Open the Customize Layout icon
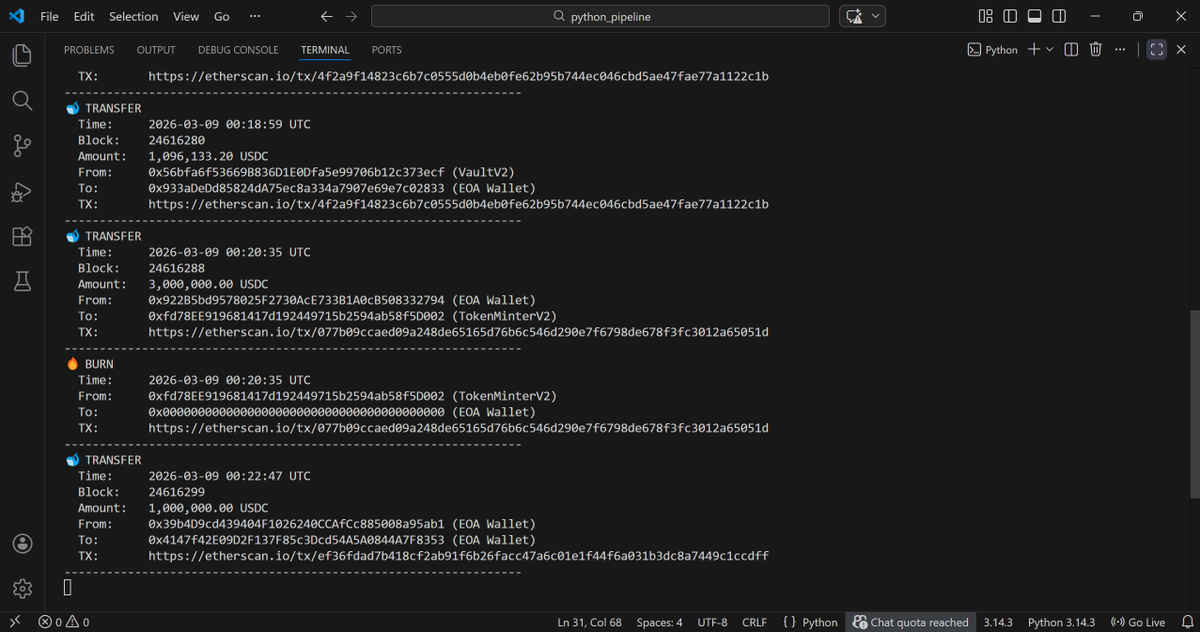The width and height of the screenshot is (1200, 632). pos(986,16)
